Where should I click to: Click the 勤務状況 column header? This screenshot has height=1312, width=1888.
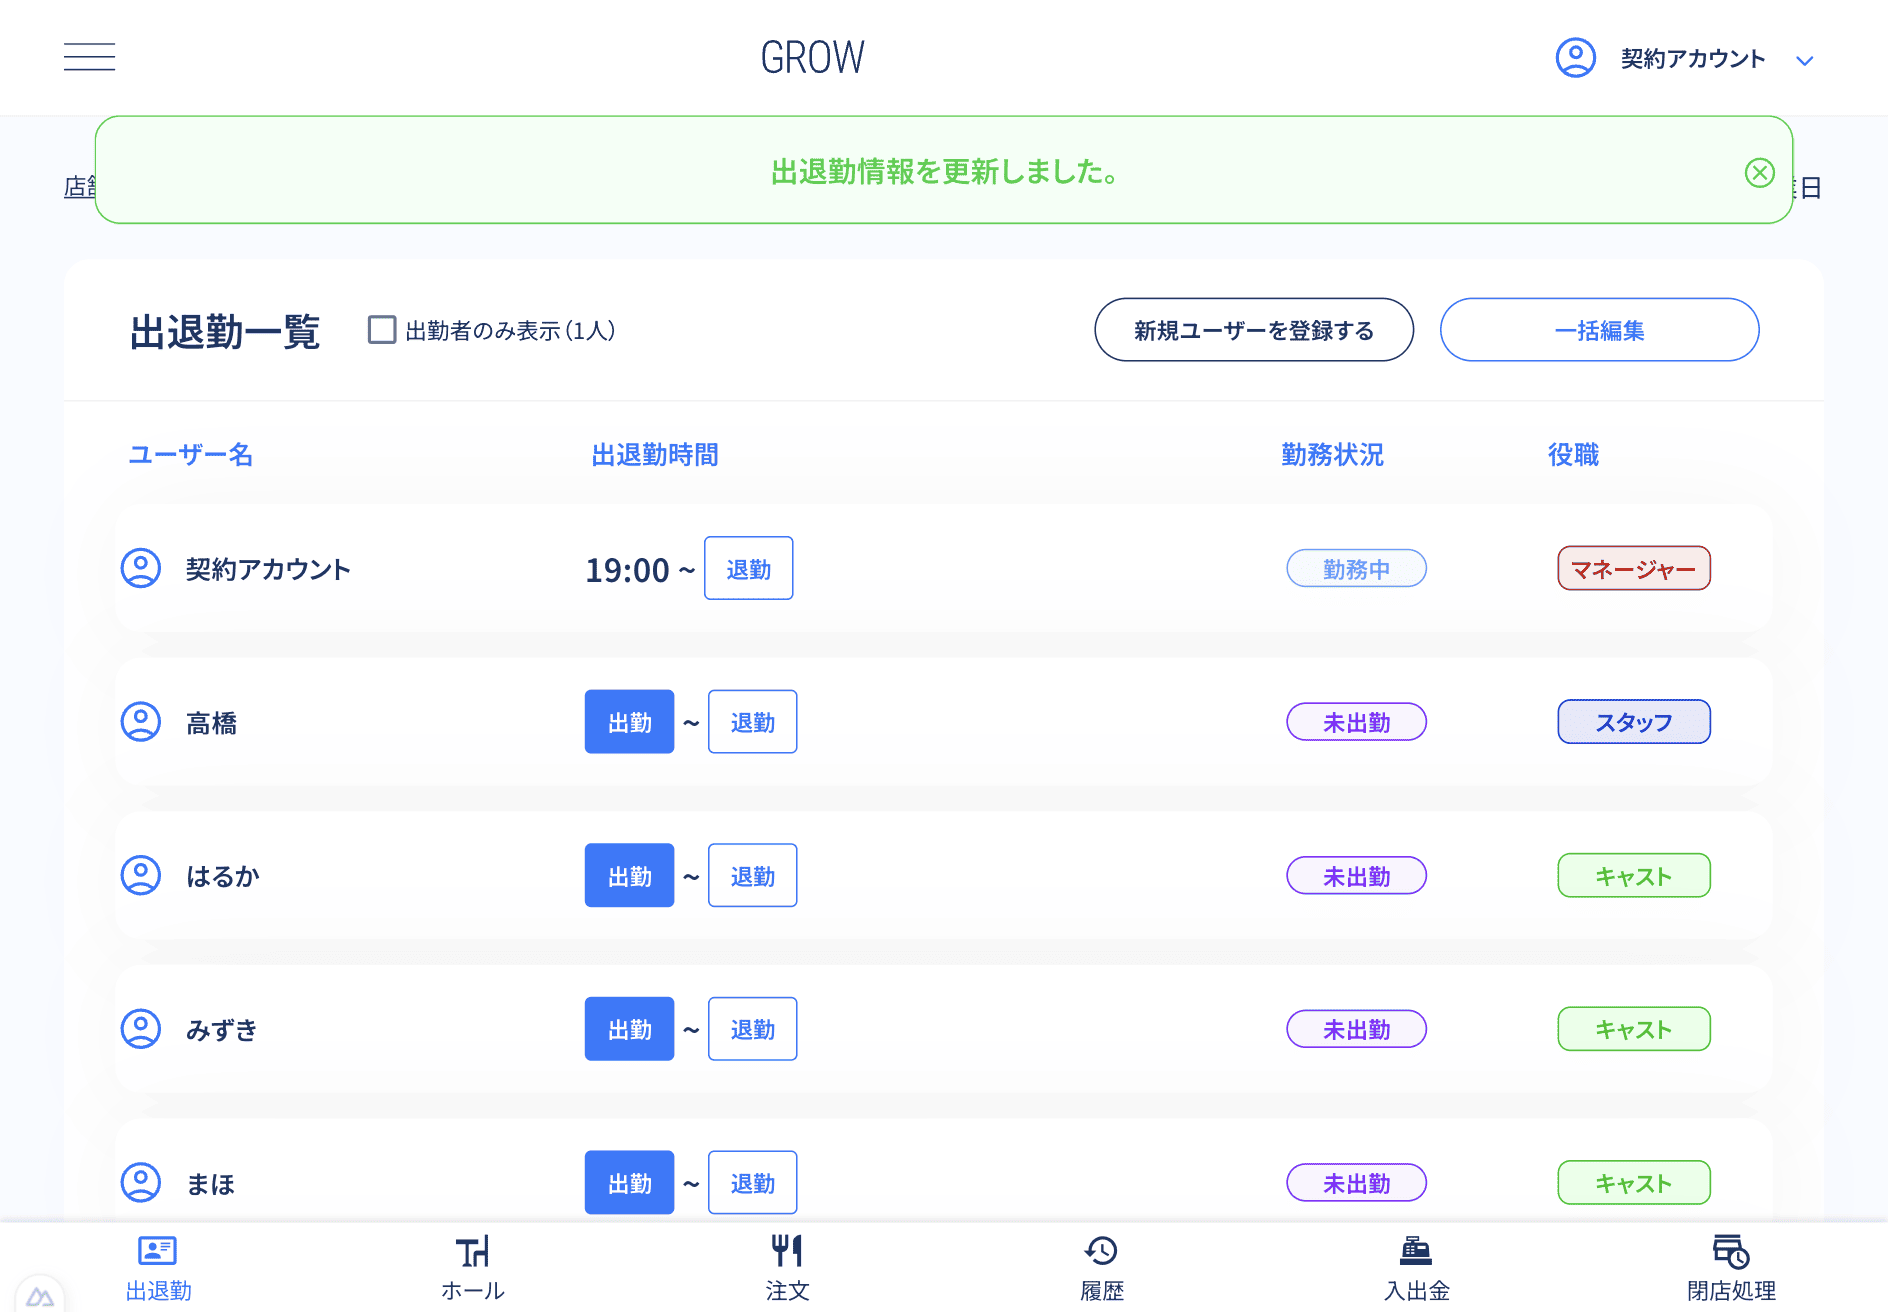[1331, 455]
